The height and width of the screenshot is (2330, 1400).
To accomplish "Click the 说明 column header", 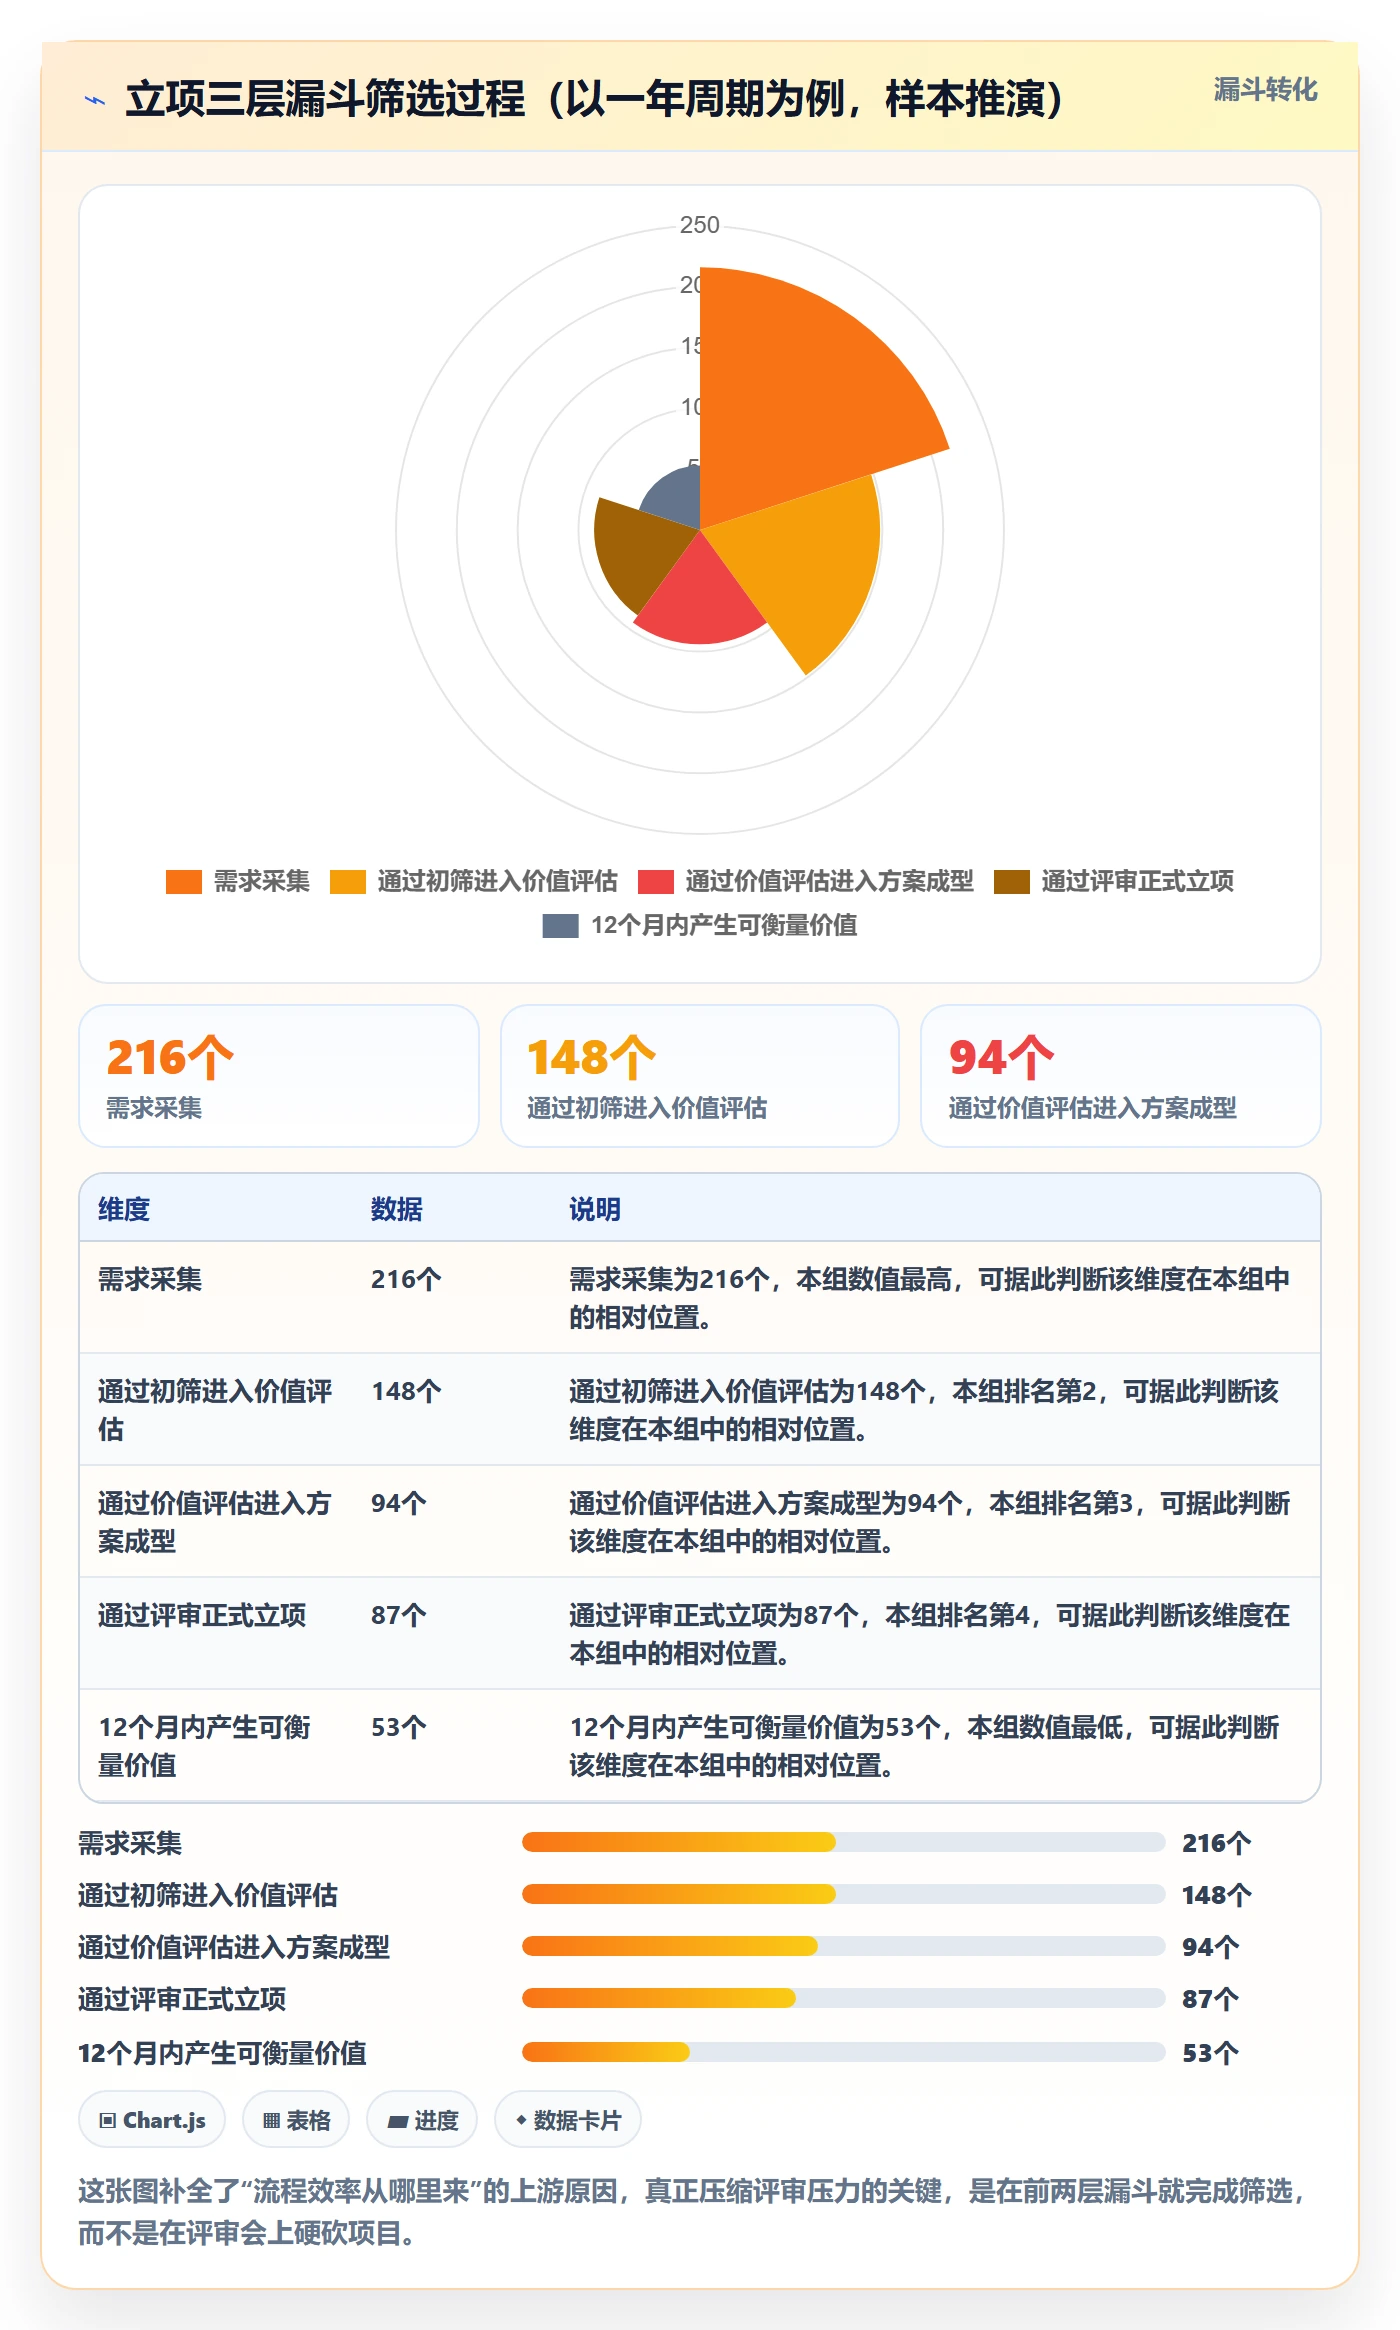I will (x=595, y=1209).
